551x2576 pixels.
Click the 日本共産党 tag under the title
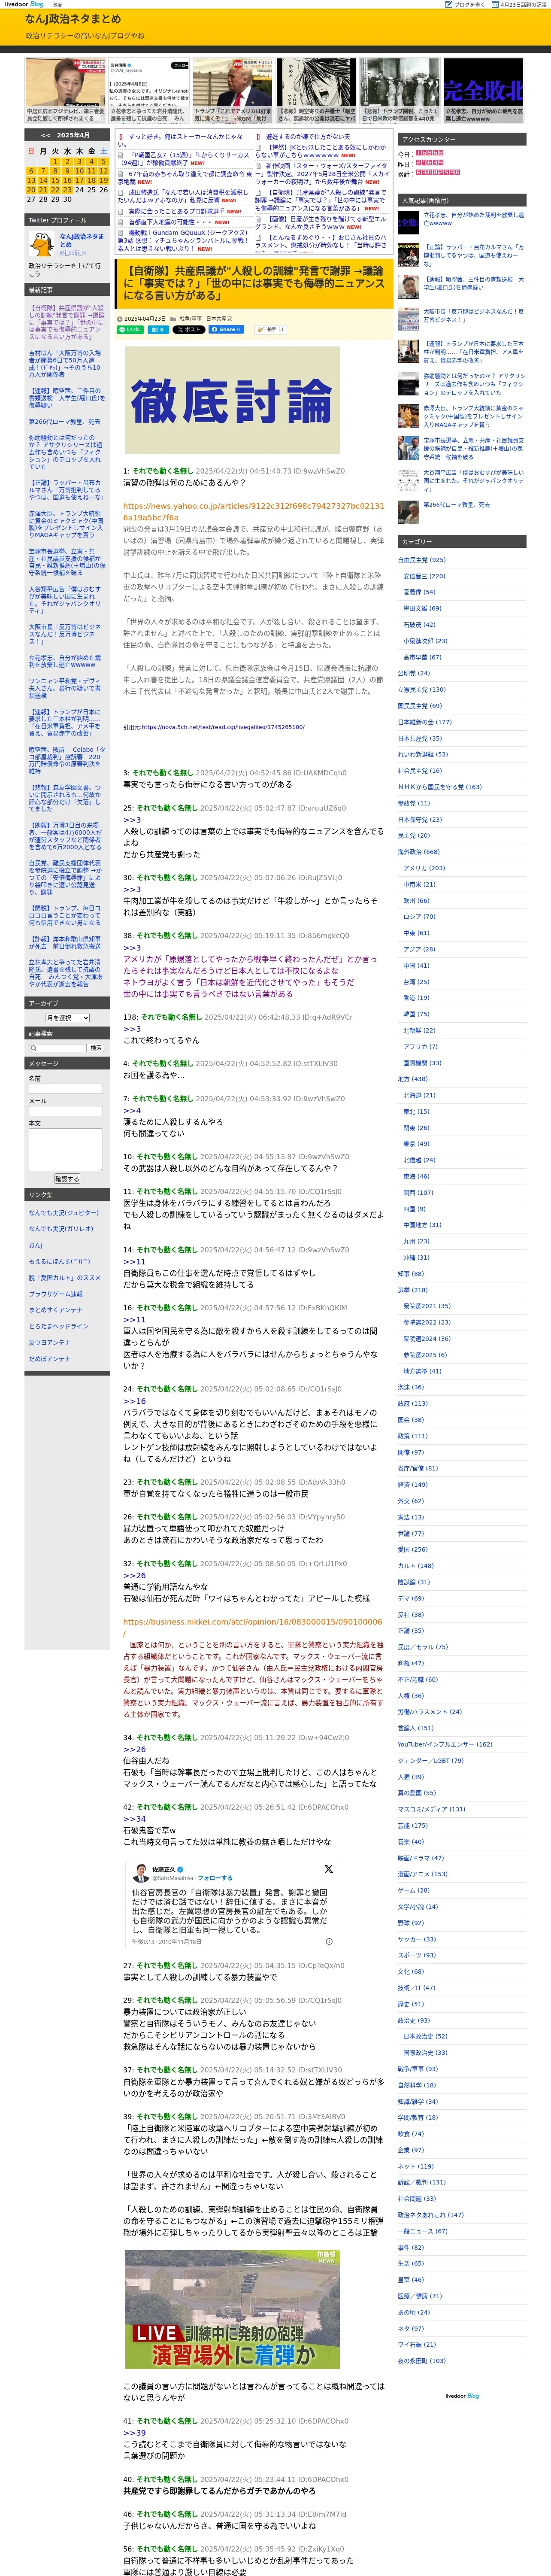[218, 318]
